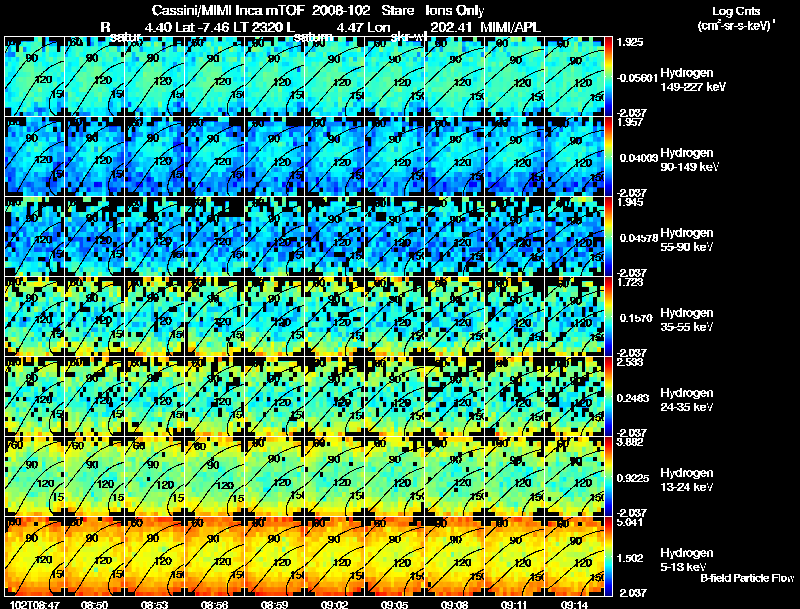The width and height of the screenshot is (800, 609).
Task: Select the 'Hydrogen 35-55 keV' row label
Action: click(x=687, y=320)
